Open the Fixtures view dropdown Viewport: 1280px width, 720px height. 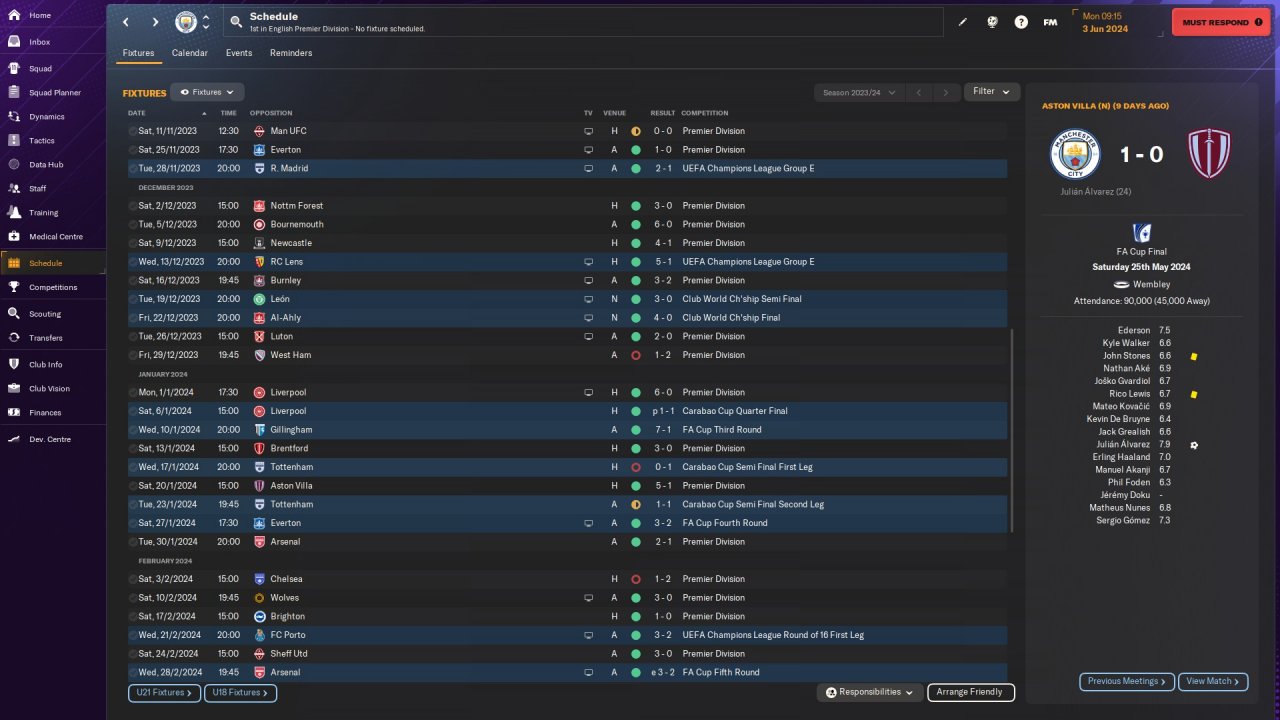tap(207, 92)
